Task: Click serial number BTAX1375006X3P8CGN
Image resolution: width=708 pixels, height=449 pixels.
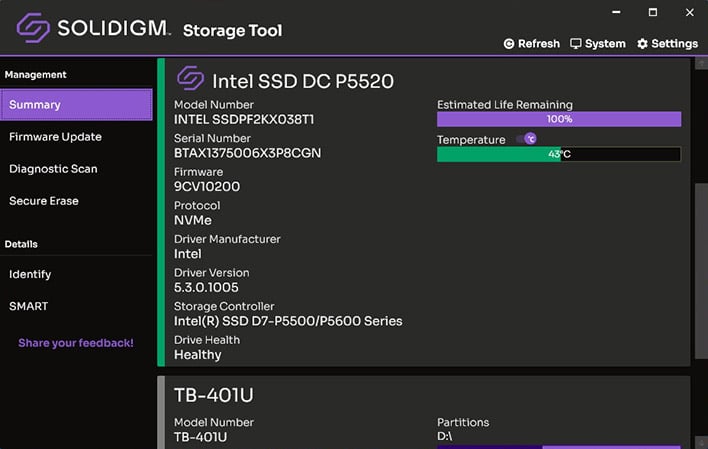Action: pos(247,154)
